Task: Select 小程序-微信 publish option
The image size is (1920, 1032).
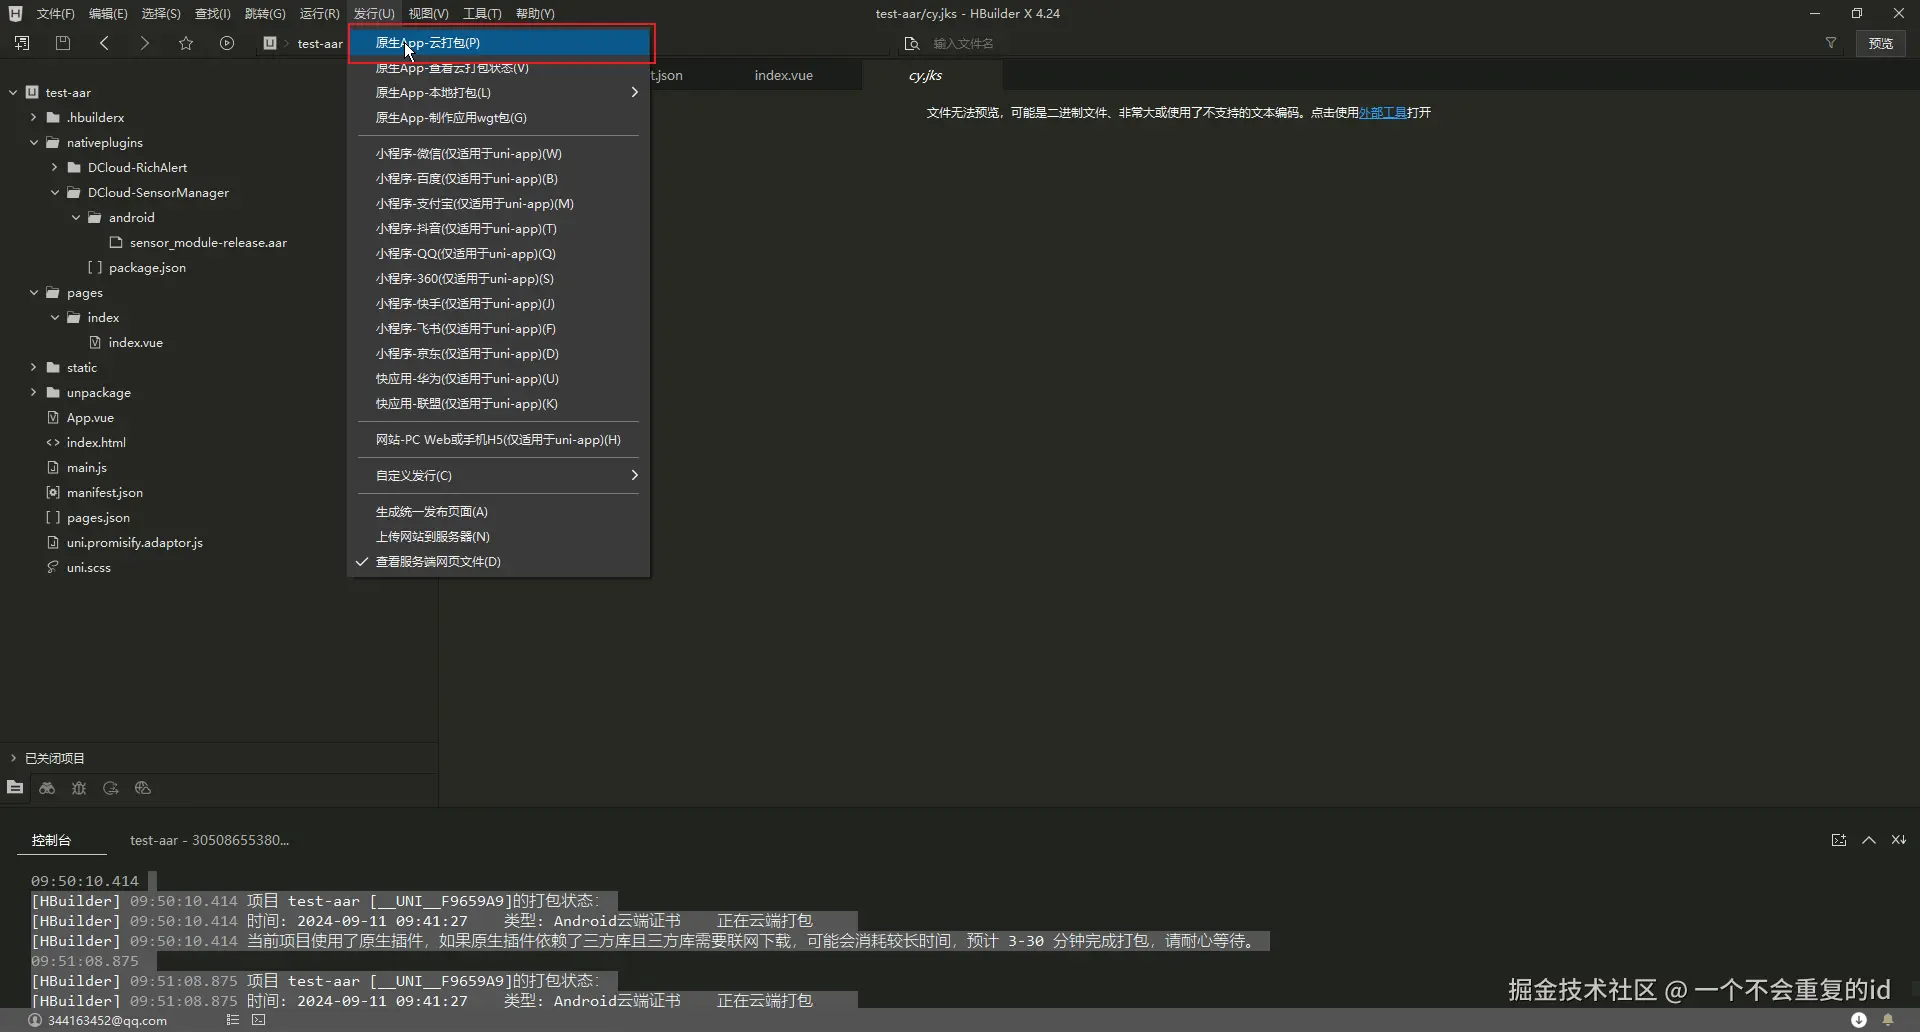Action: click(468, 154)
